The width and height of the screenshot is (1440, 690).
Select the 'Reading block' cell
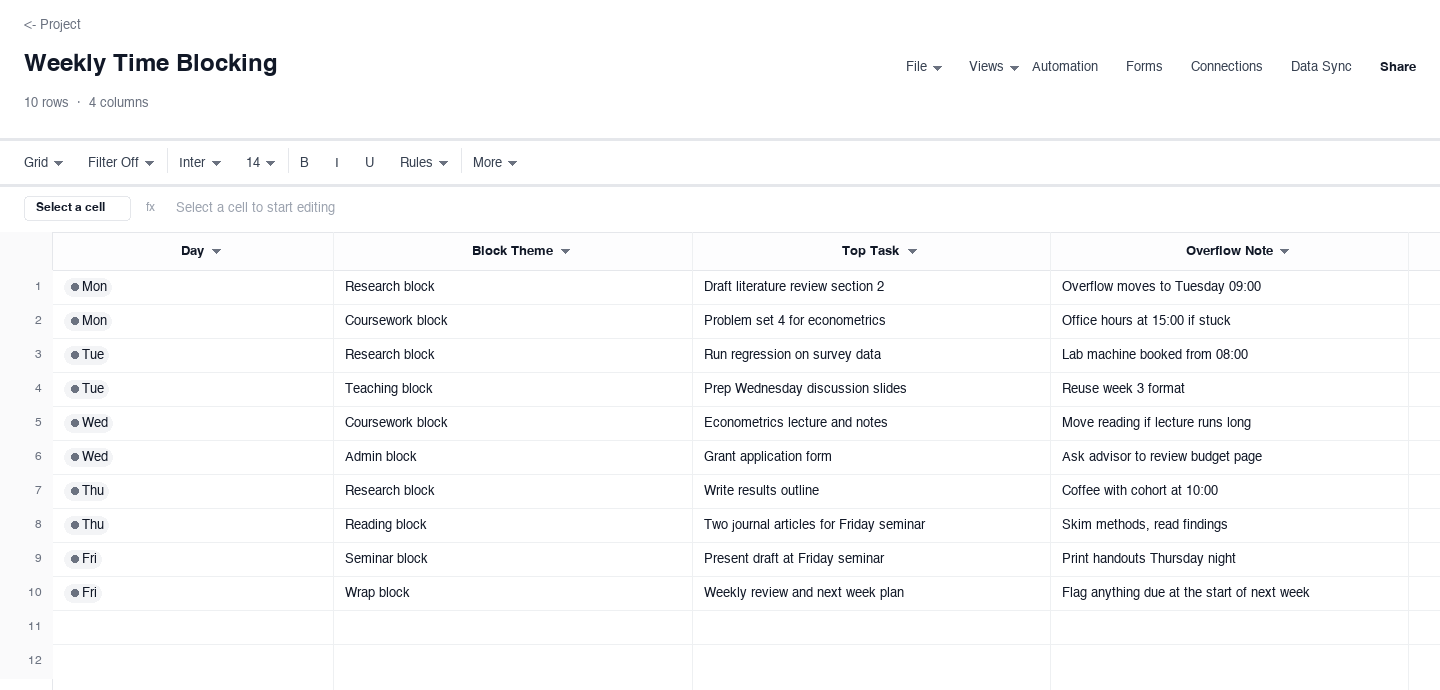(513, 525)
